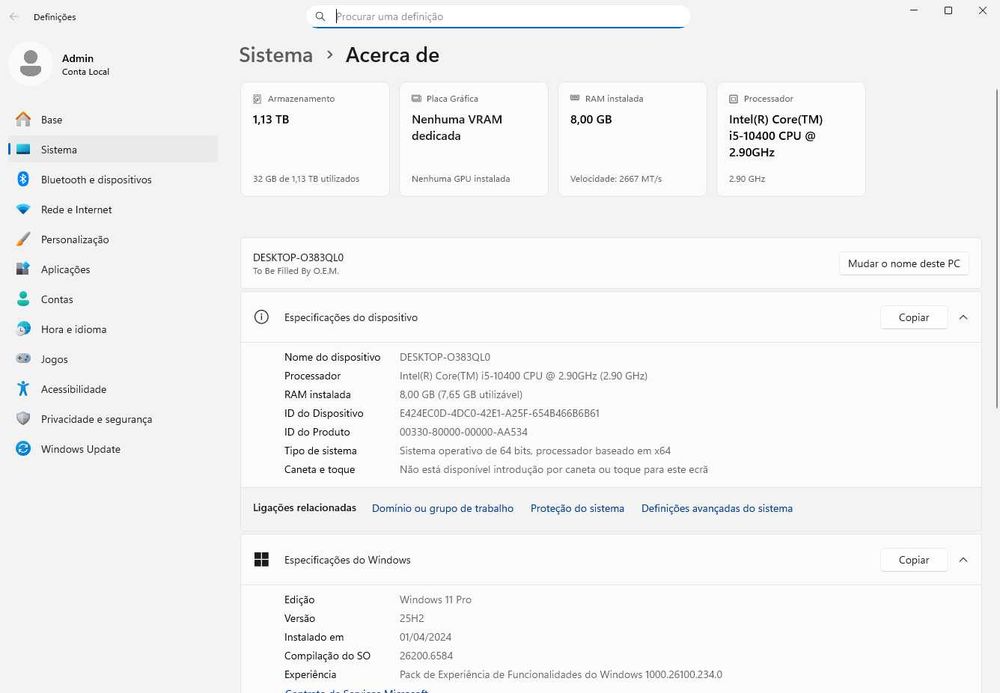Click the Armazenamento card icon
Screen dimensions: 1000x693
pyautogui.click(x=257, y=99)
